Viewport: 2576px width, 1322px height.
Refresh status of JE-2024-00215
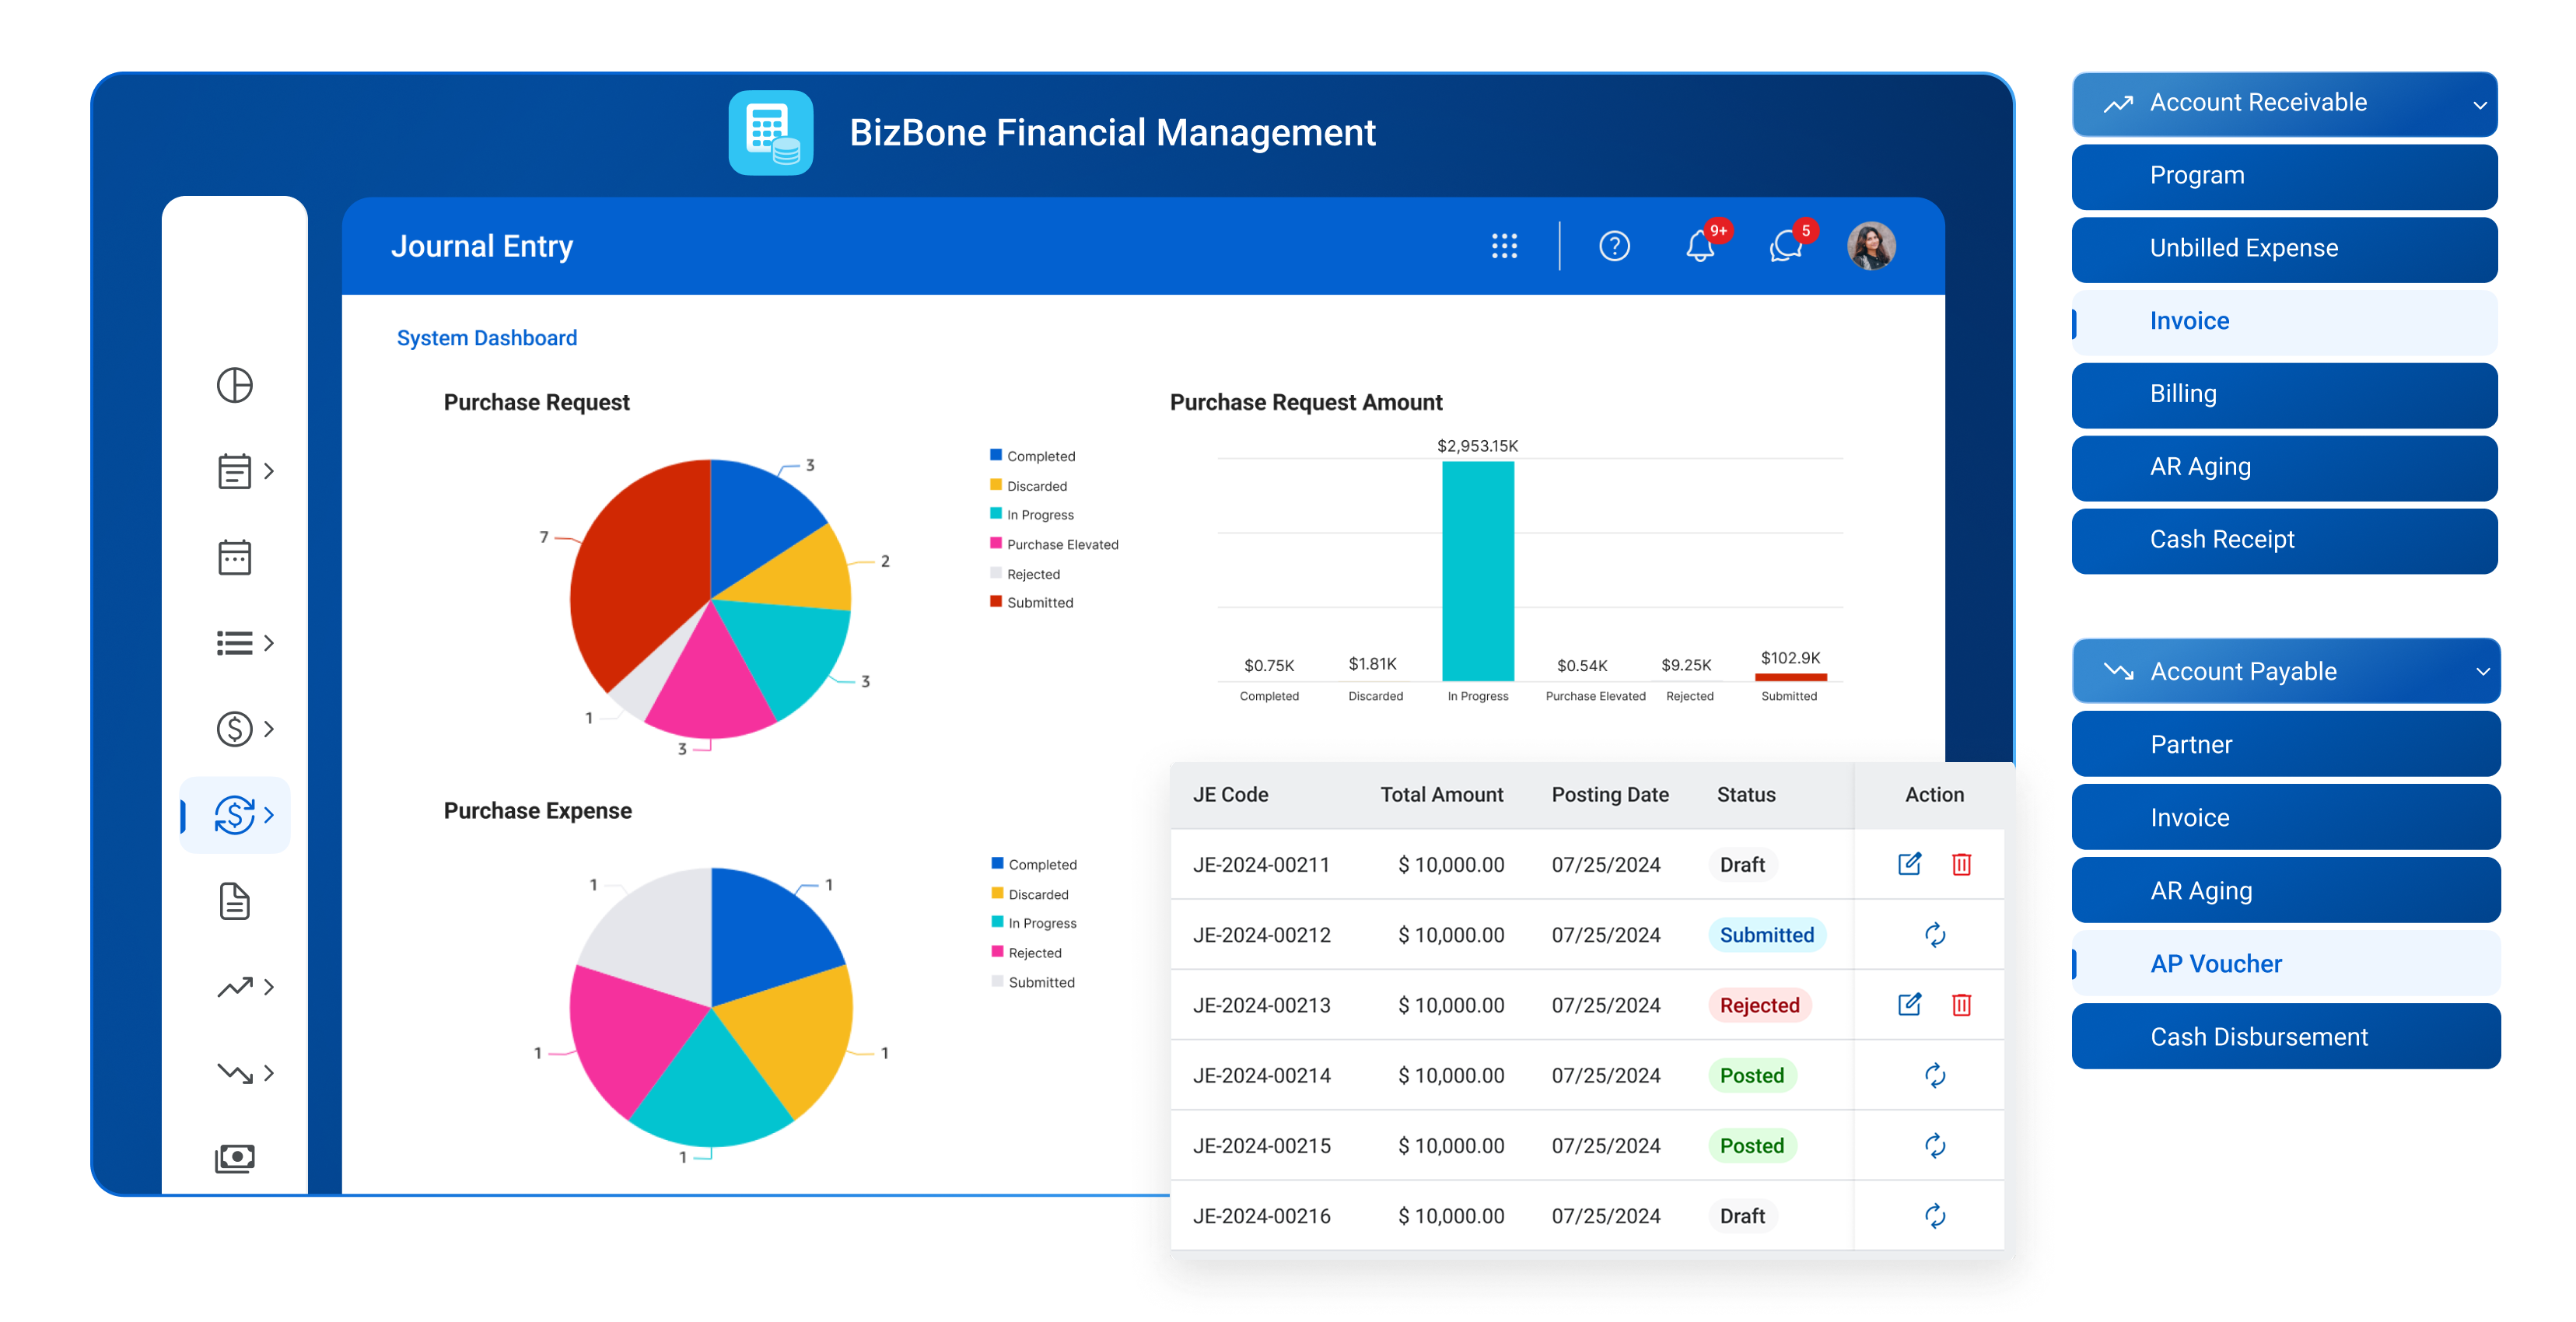click(x=1934, y=1146)
